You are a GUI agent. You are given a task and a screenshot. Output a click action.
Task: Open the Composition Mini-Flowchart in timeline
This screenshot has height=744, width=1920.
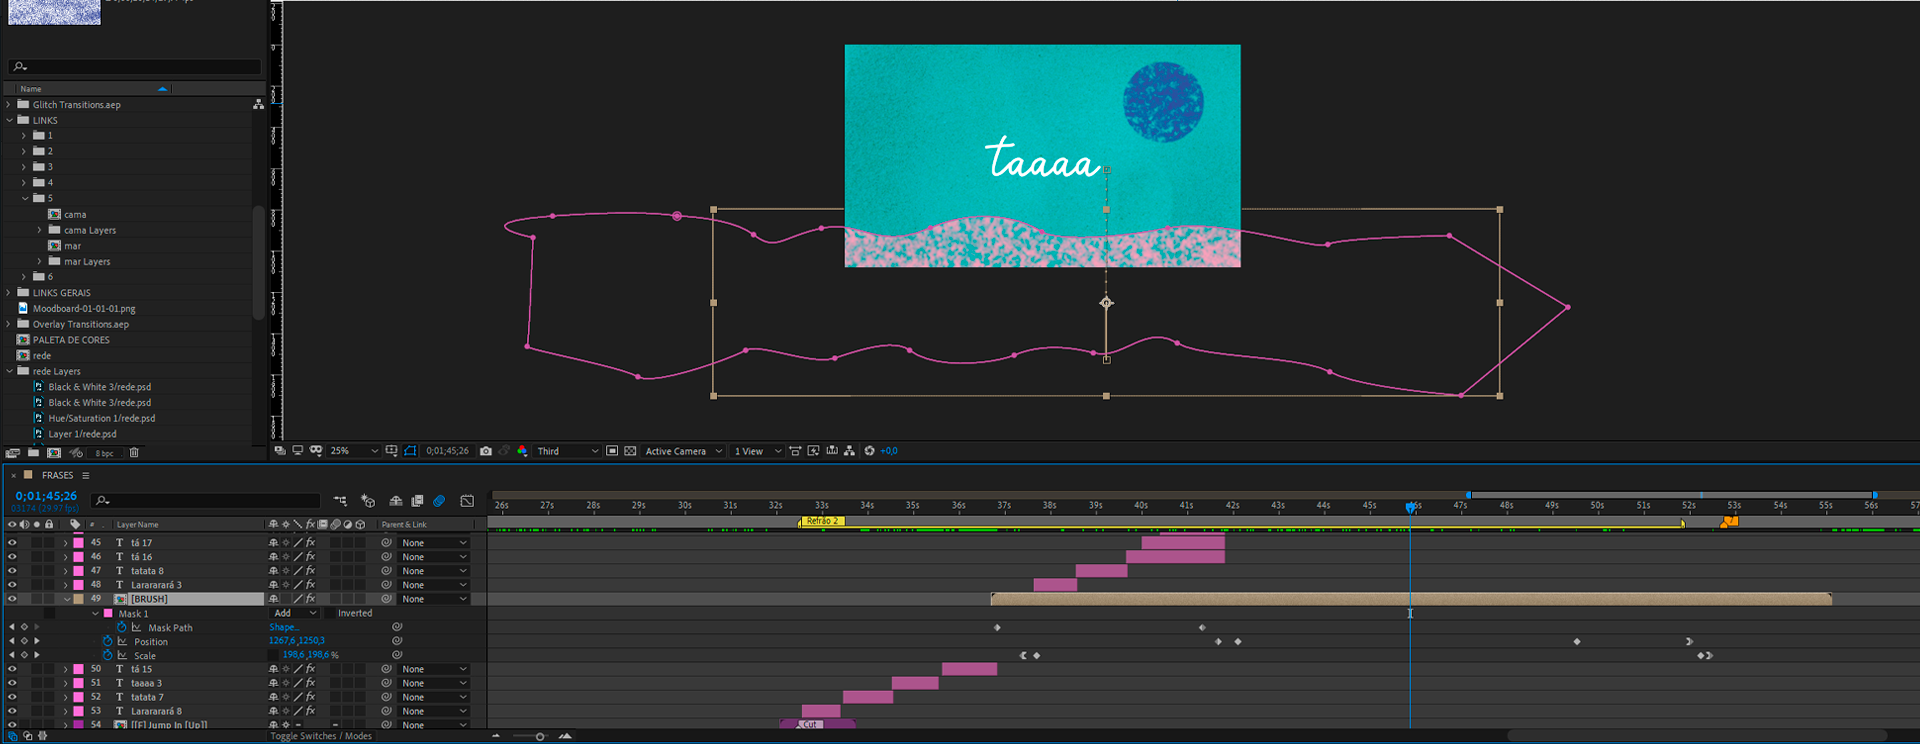(340, 501)
